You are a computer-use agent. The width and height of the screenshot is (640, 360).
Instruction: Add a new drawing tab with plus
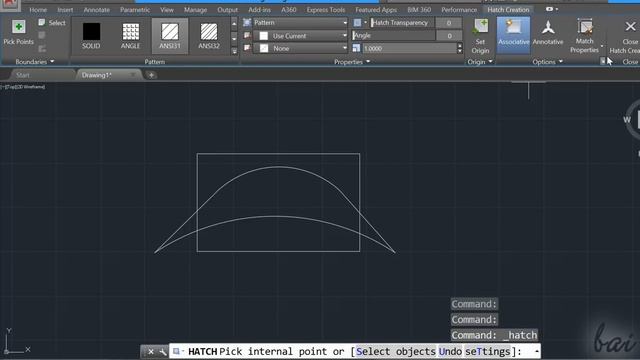click(151, 75)
